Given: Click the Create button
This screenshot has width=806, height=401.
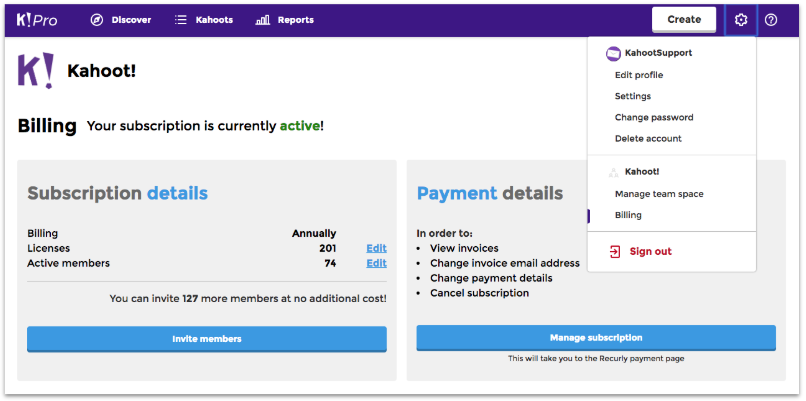Looking at the screenshot, I should pyautogui.click(x=684, y=20).
